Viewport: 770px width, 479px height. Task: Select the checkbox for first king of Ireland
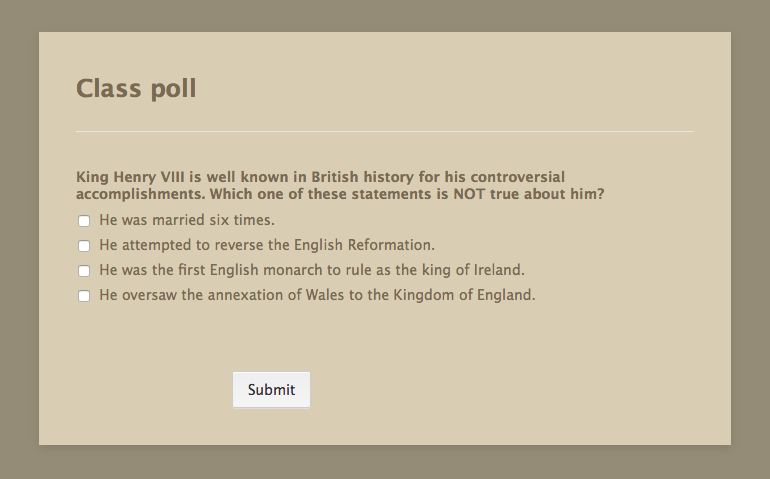click(84, 271)
